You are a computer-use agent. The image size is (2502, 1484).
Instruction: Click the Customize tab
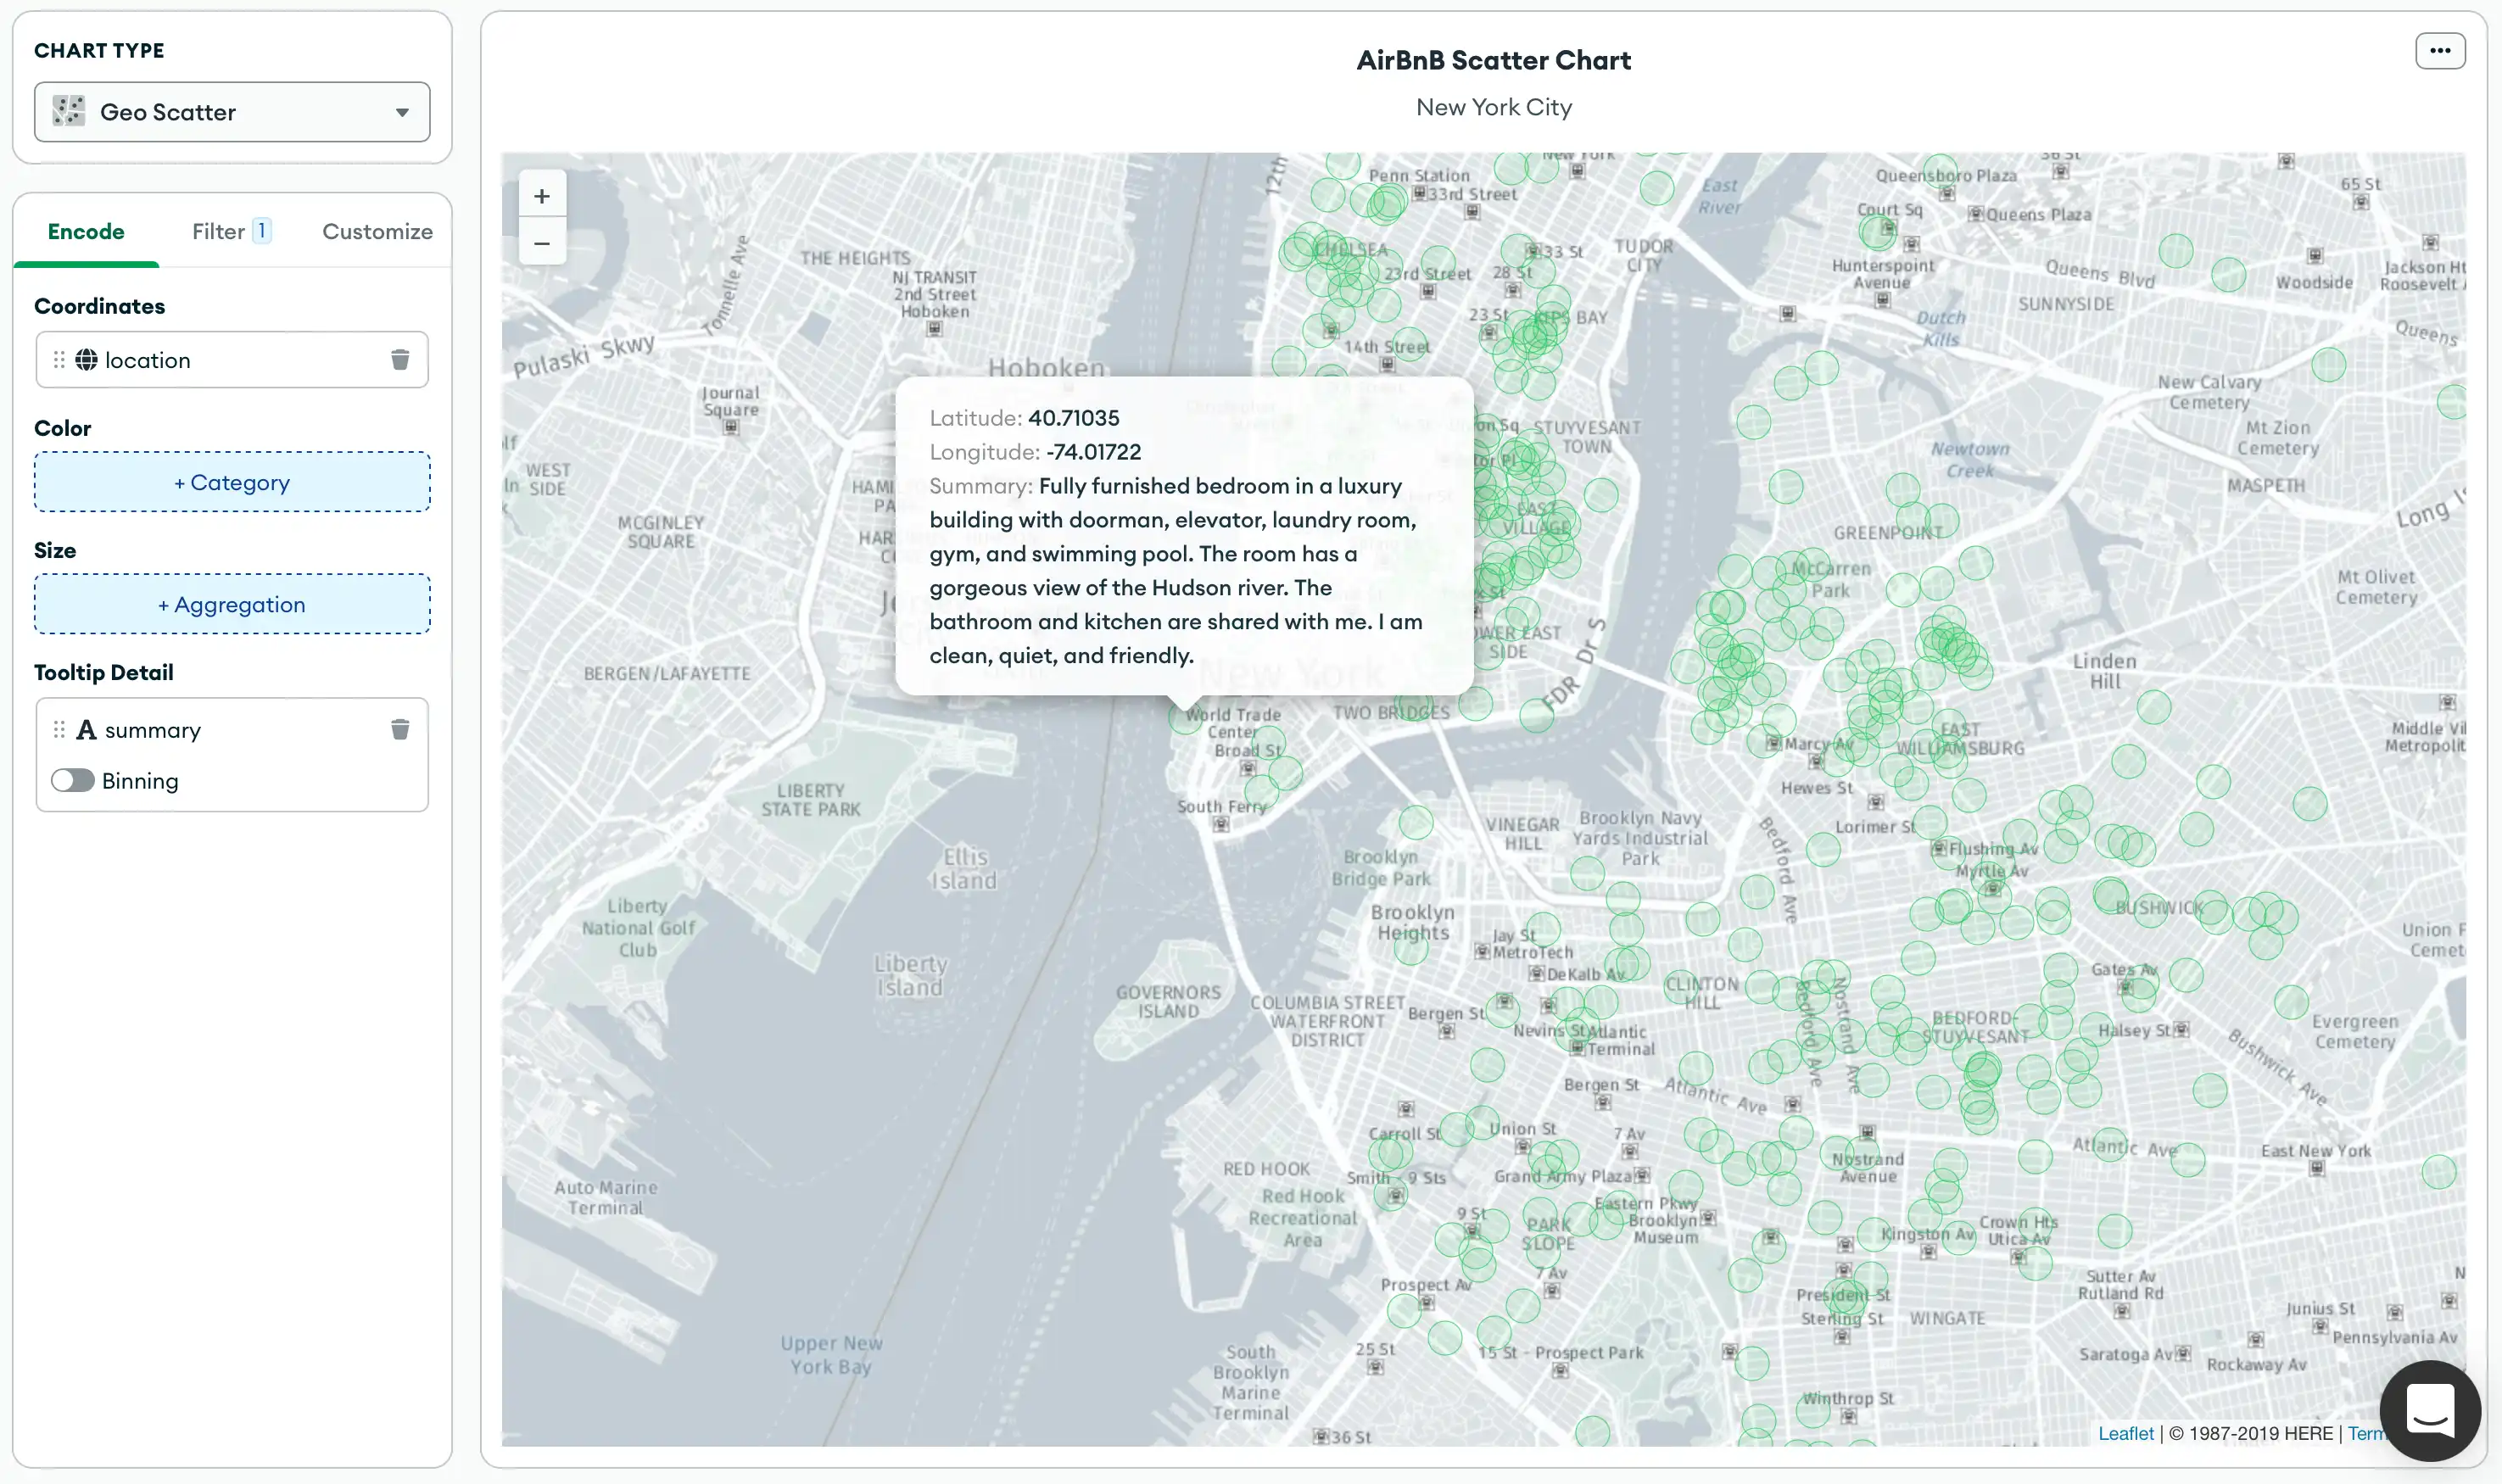click(377, 232)
